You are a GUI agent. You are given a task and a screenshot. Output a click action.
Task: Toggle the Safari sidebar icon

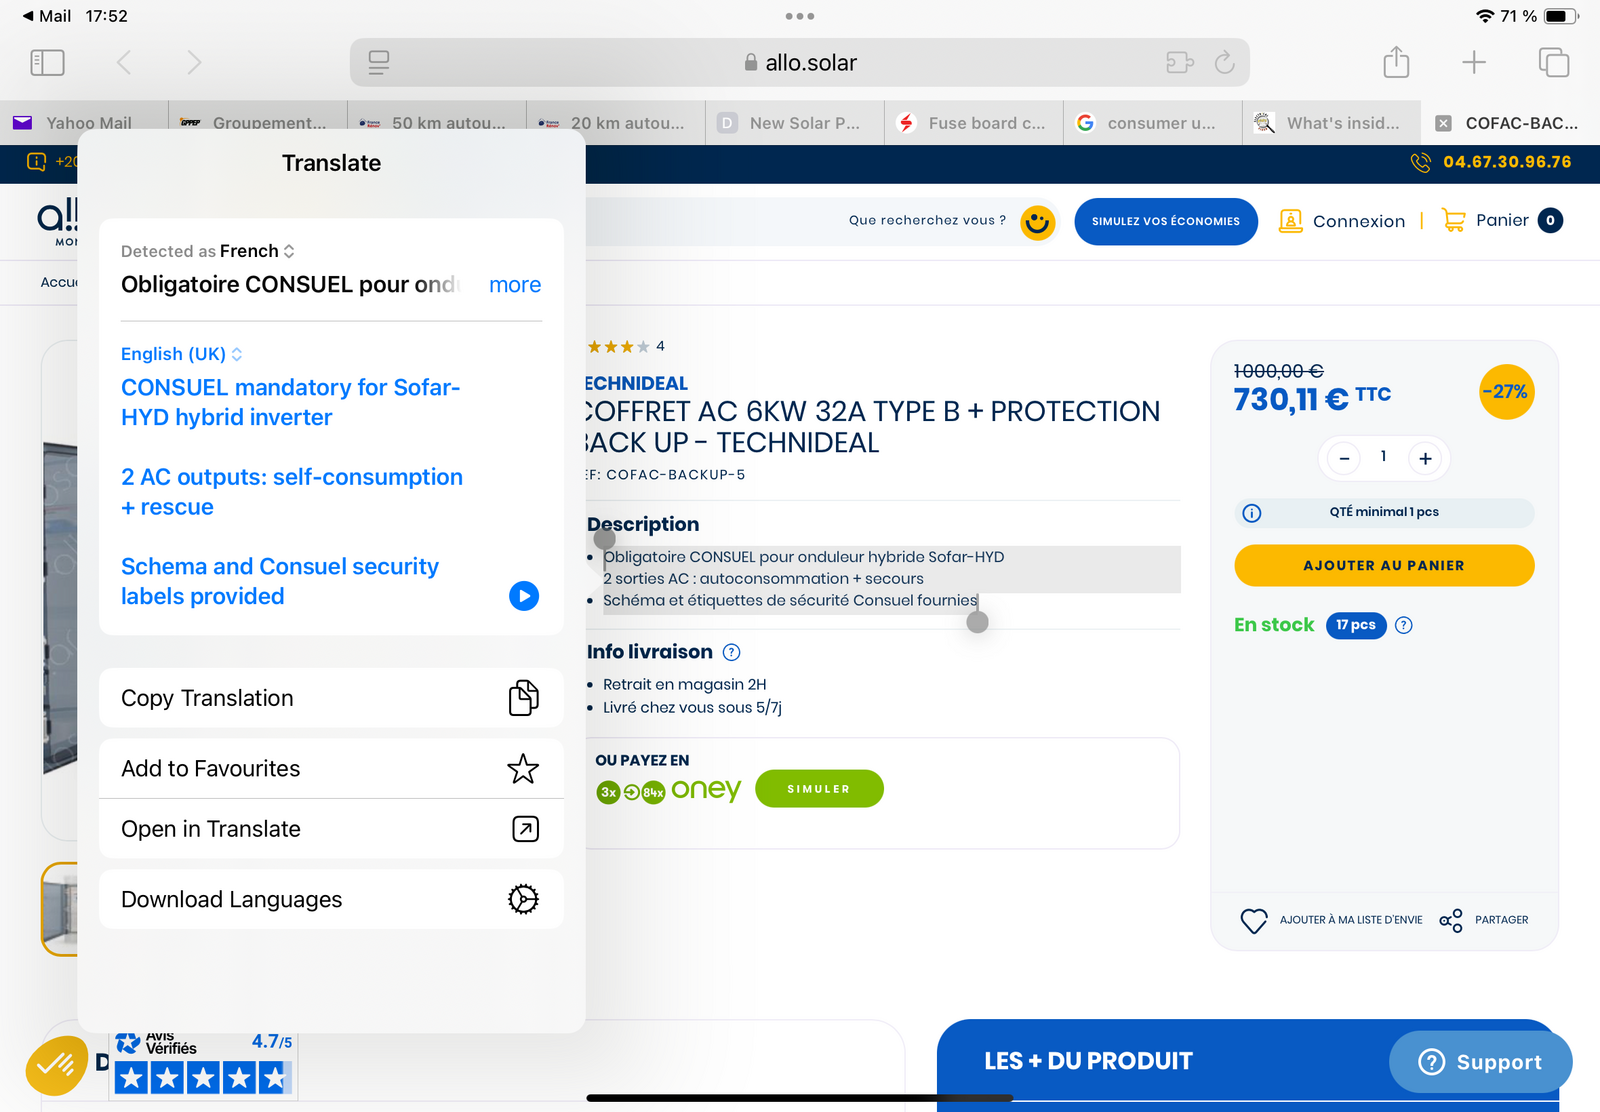48,63
